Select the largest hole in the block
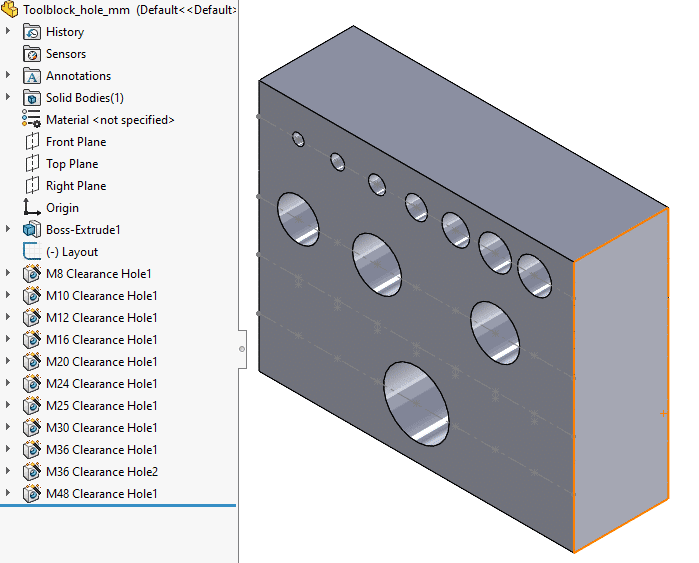The image size is (699, 563). (416, 403)
